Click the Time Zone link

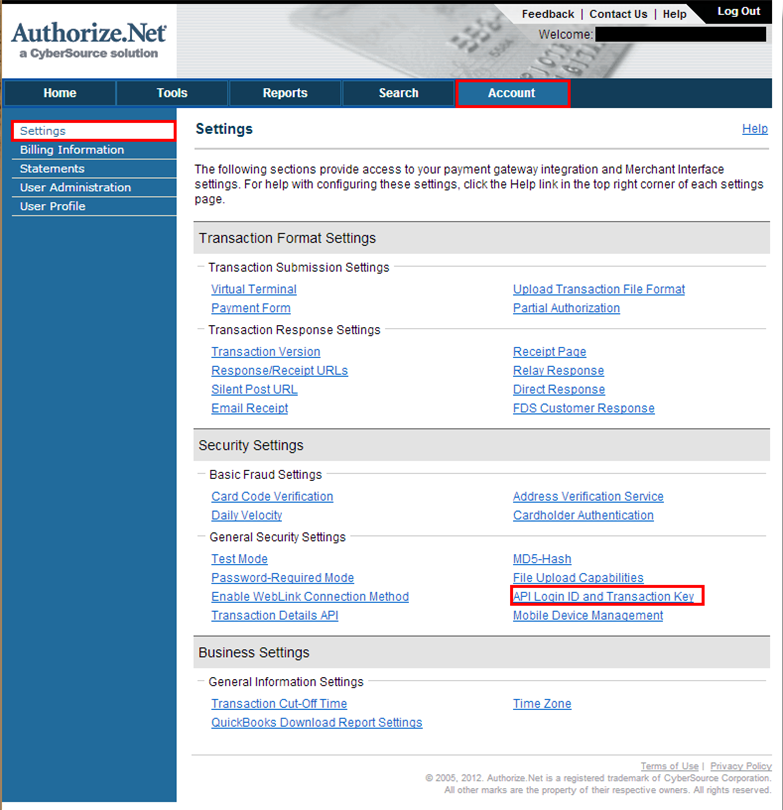pos(542,704)
